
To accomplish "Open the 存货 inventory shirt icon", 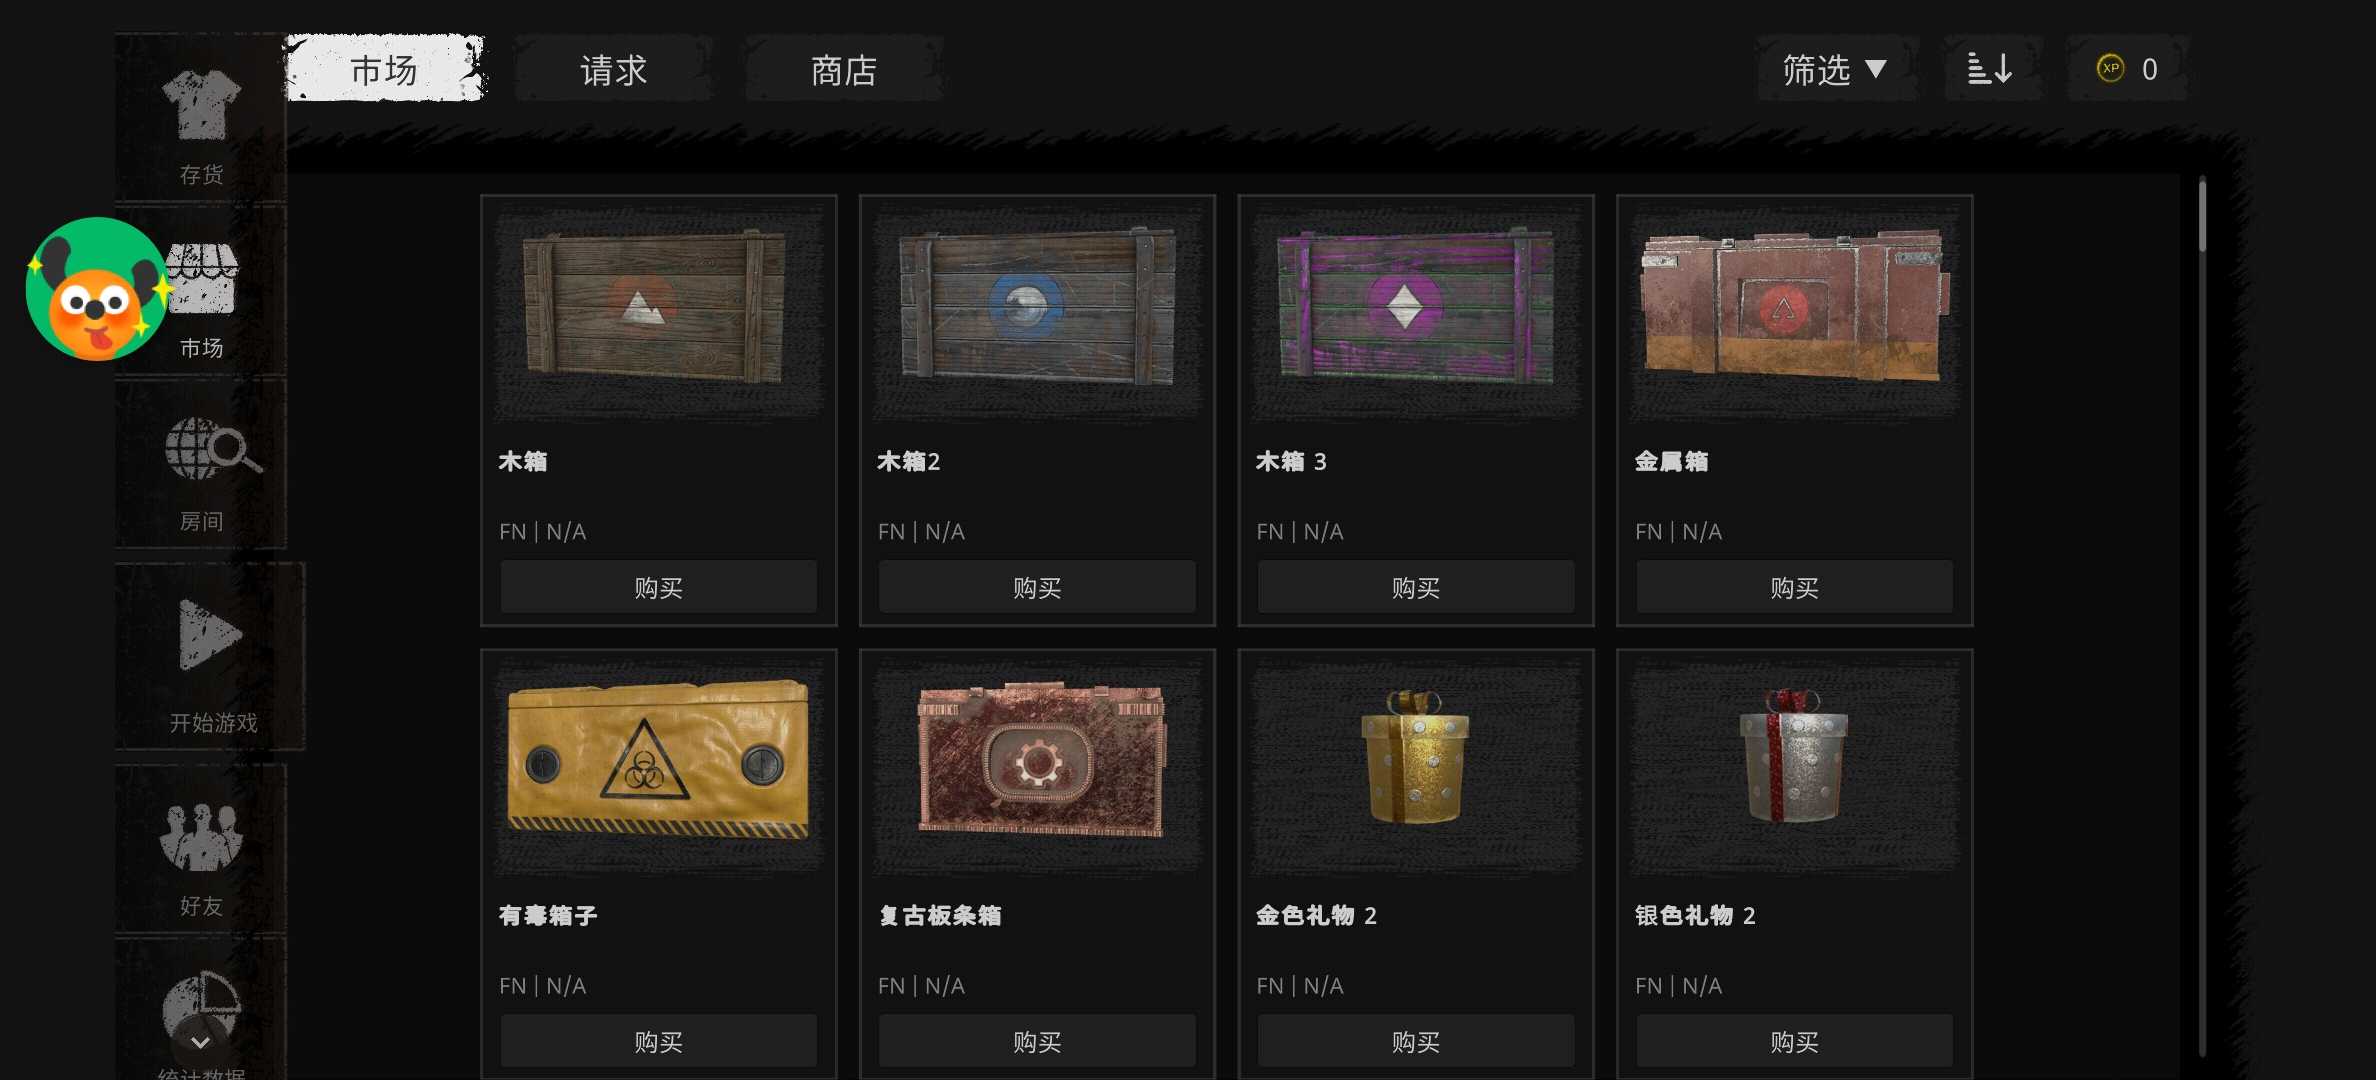I will pos(202,104).
